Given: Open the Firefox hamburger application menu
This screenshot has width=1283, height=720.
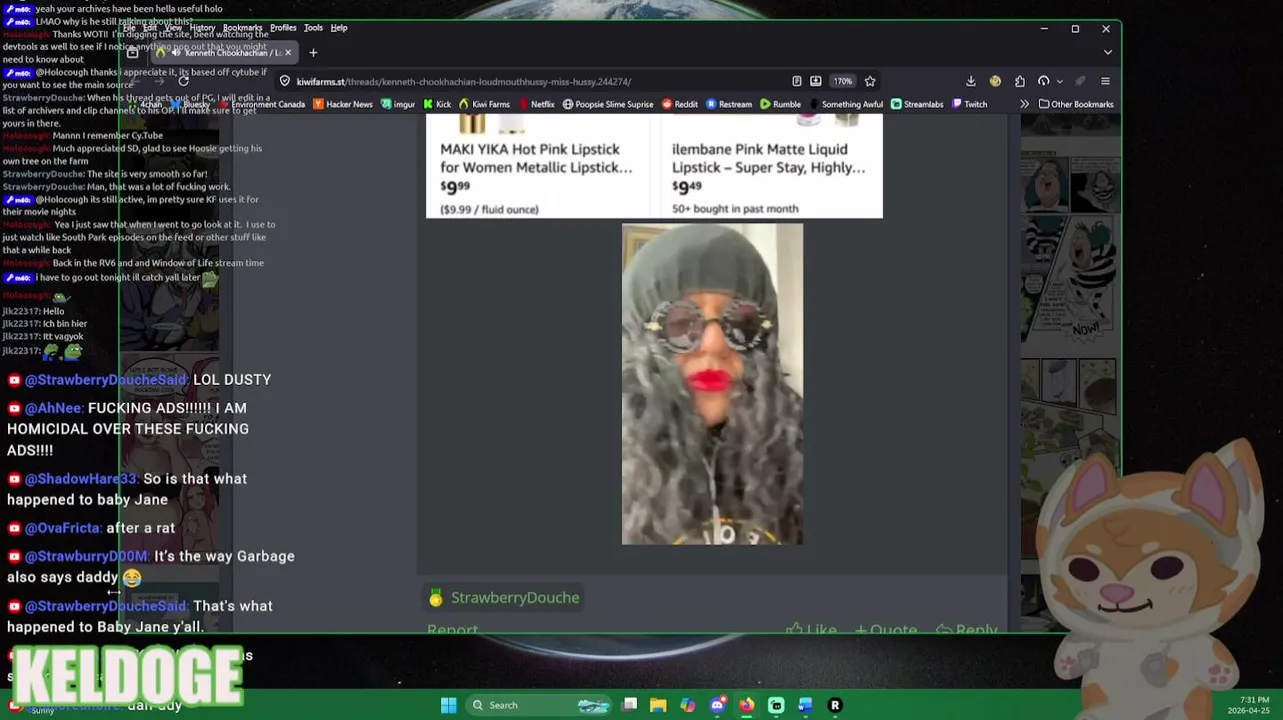Looking at the screenshot, I should (x=1105, y=81).
